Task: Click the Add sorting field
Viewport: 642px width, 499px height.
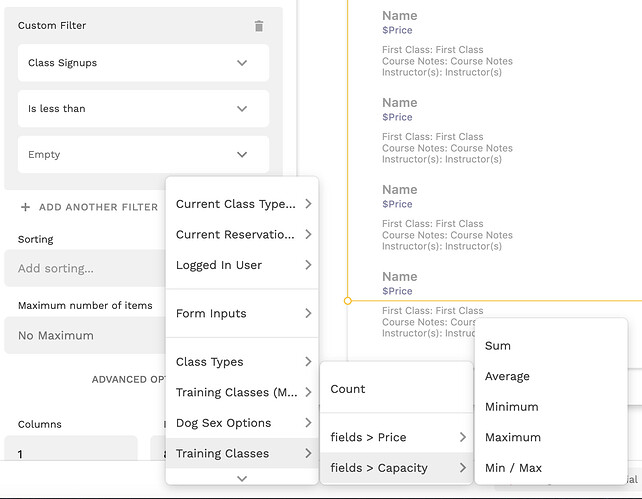Action: pos(85,268)
